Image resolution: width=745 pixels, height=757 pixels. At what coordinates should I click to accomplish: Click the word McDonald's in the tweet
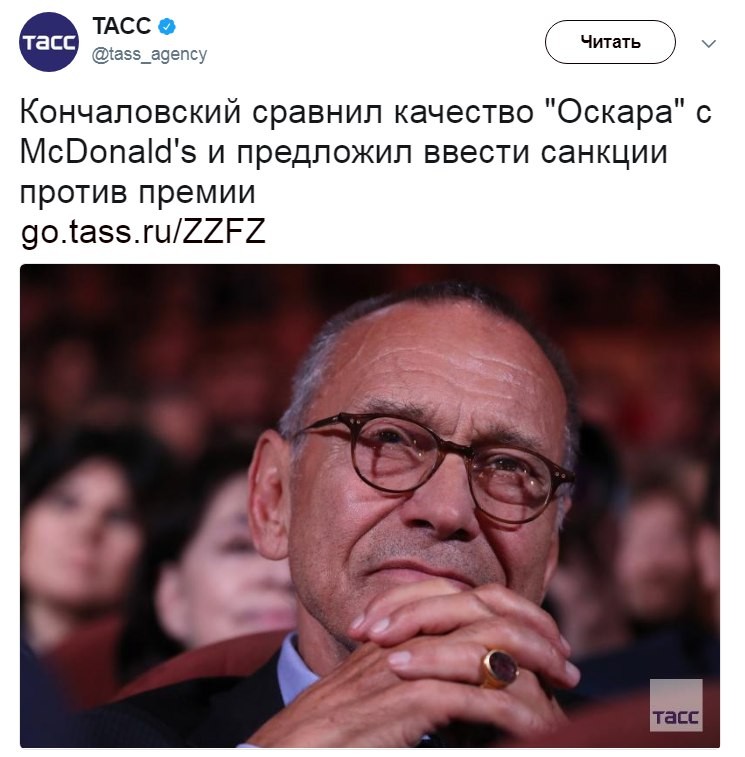coord(108,152)
